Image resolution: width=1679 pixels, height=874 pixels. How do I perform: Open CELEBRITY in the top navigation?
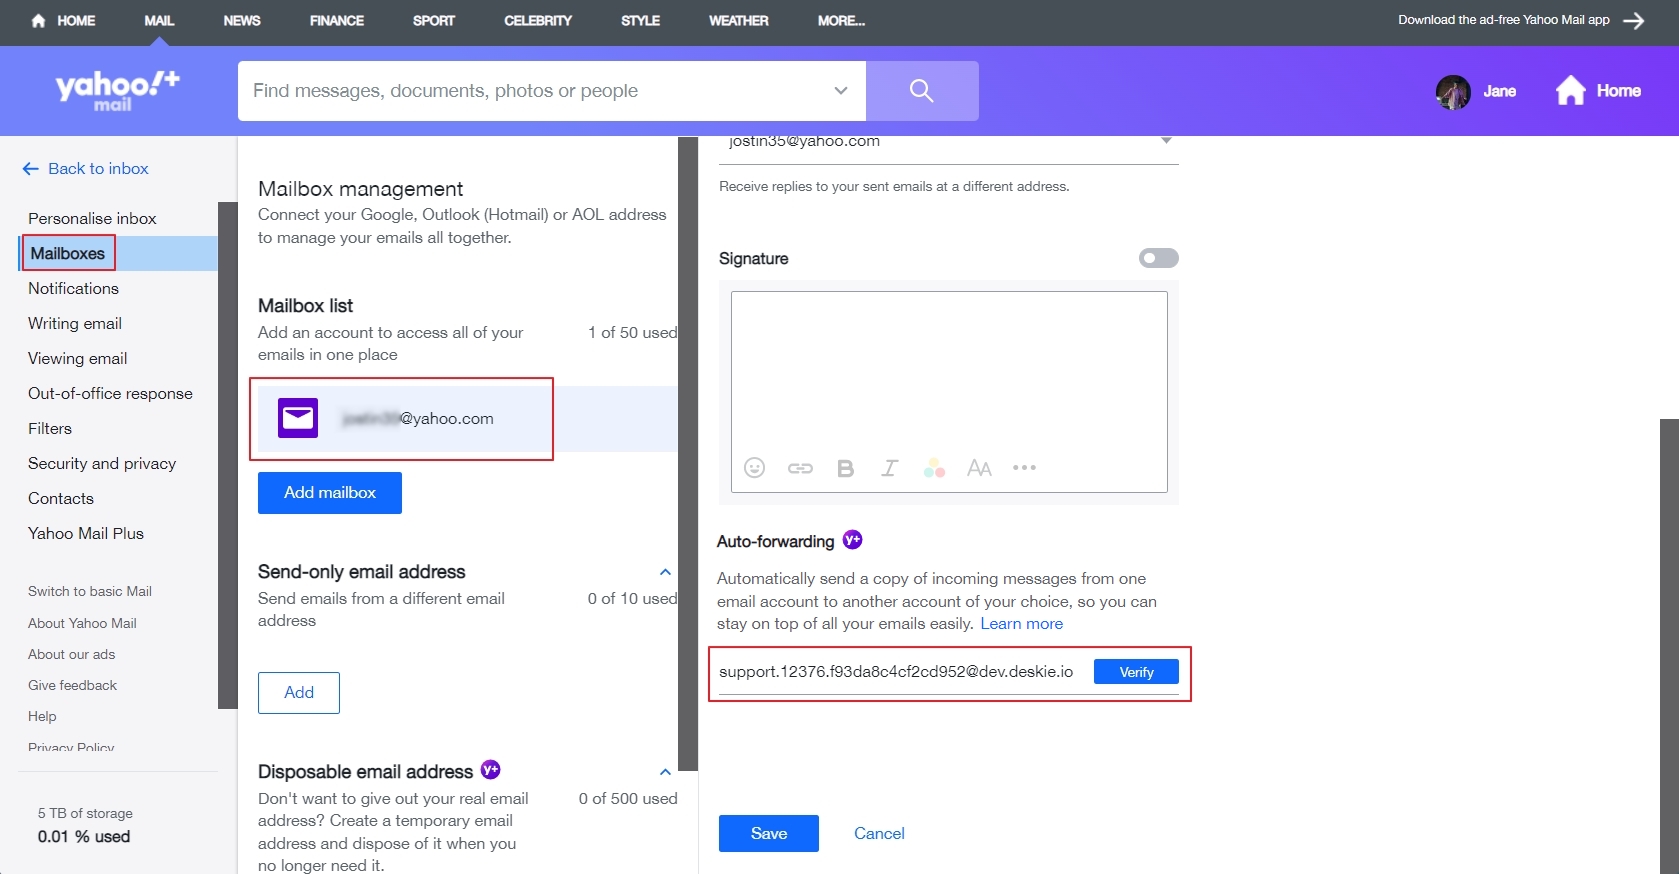(538, 21)
